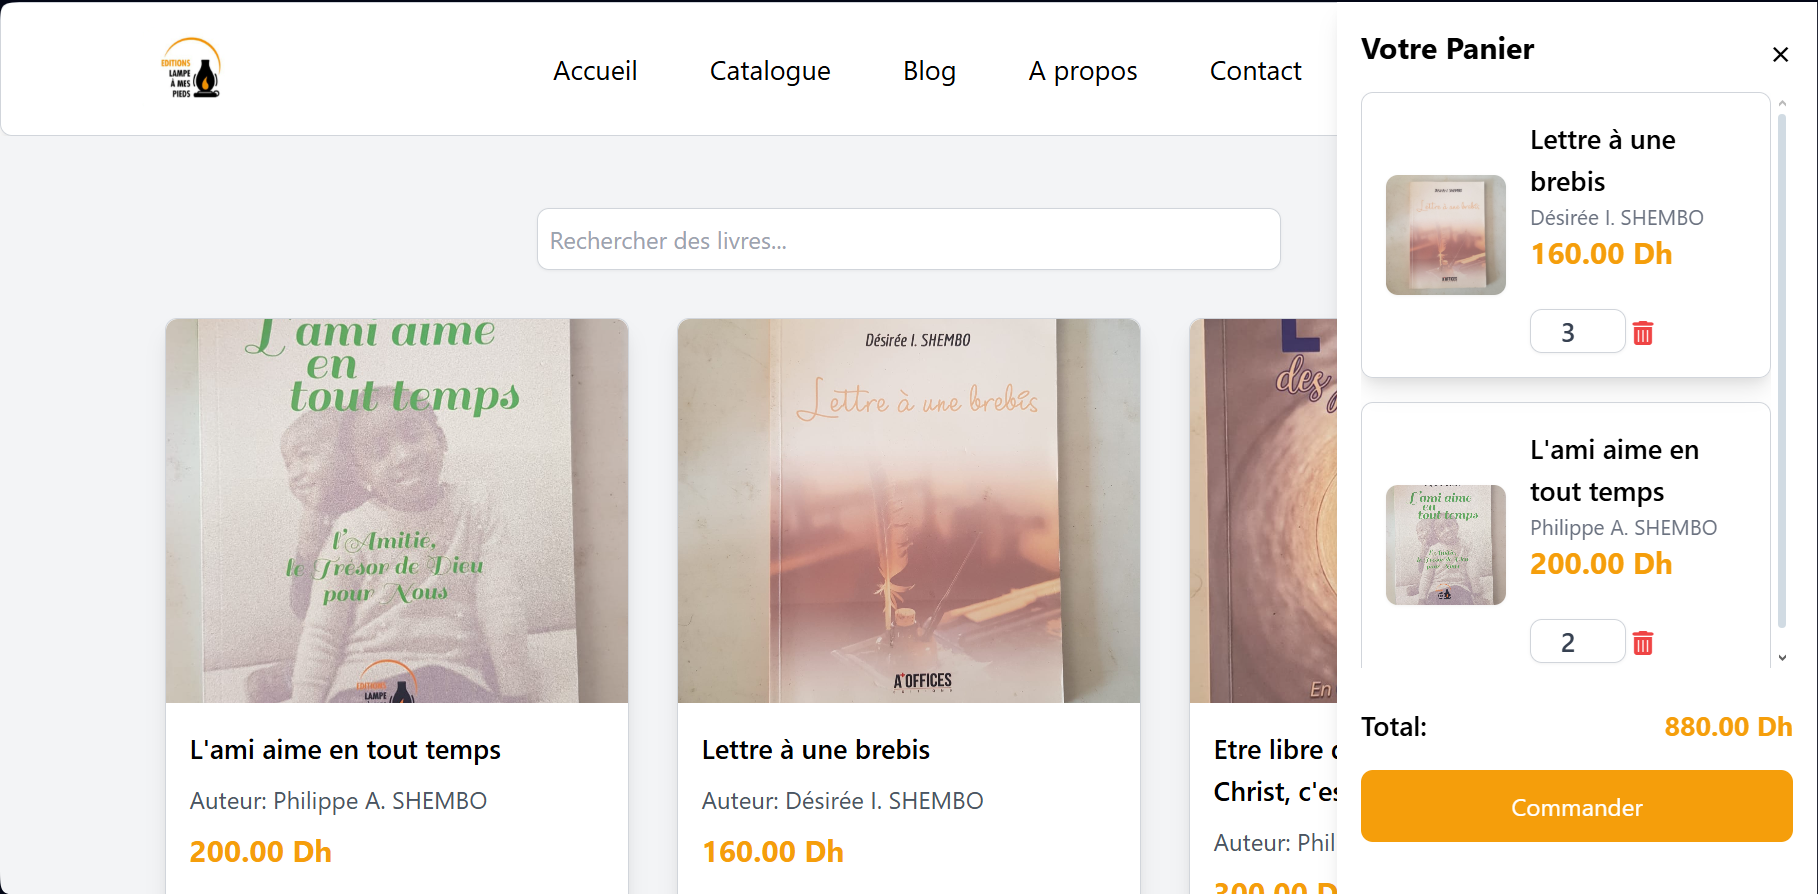Open the Contact page
This screenshot has width=1818, height=894.
pyautogui.click(x=1255, y=71)
